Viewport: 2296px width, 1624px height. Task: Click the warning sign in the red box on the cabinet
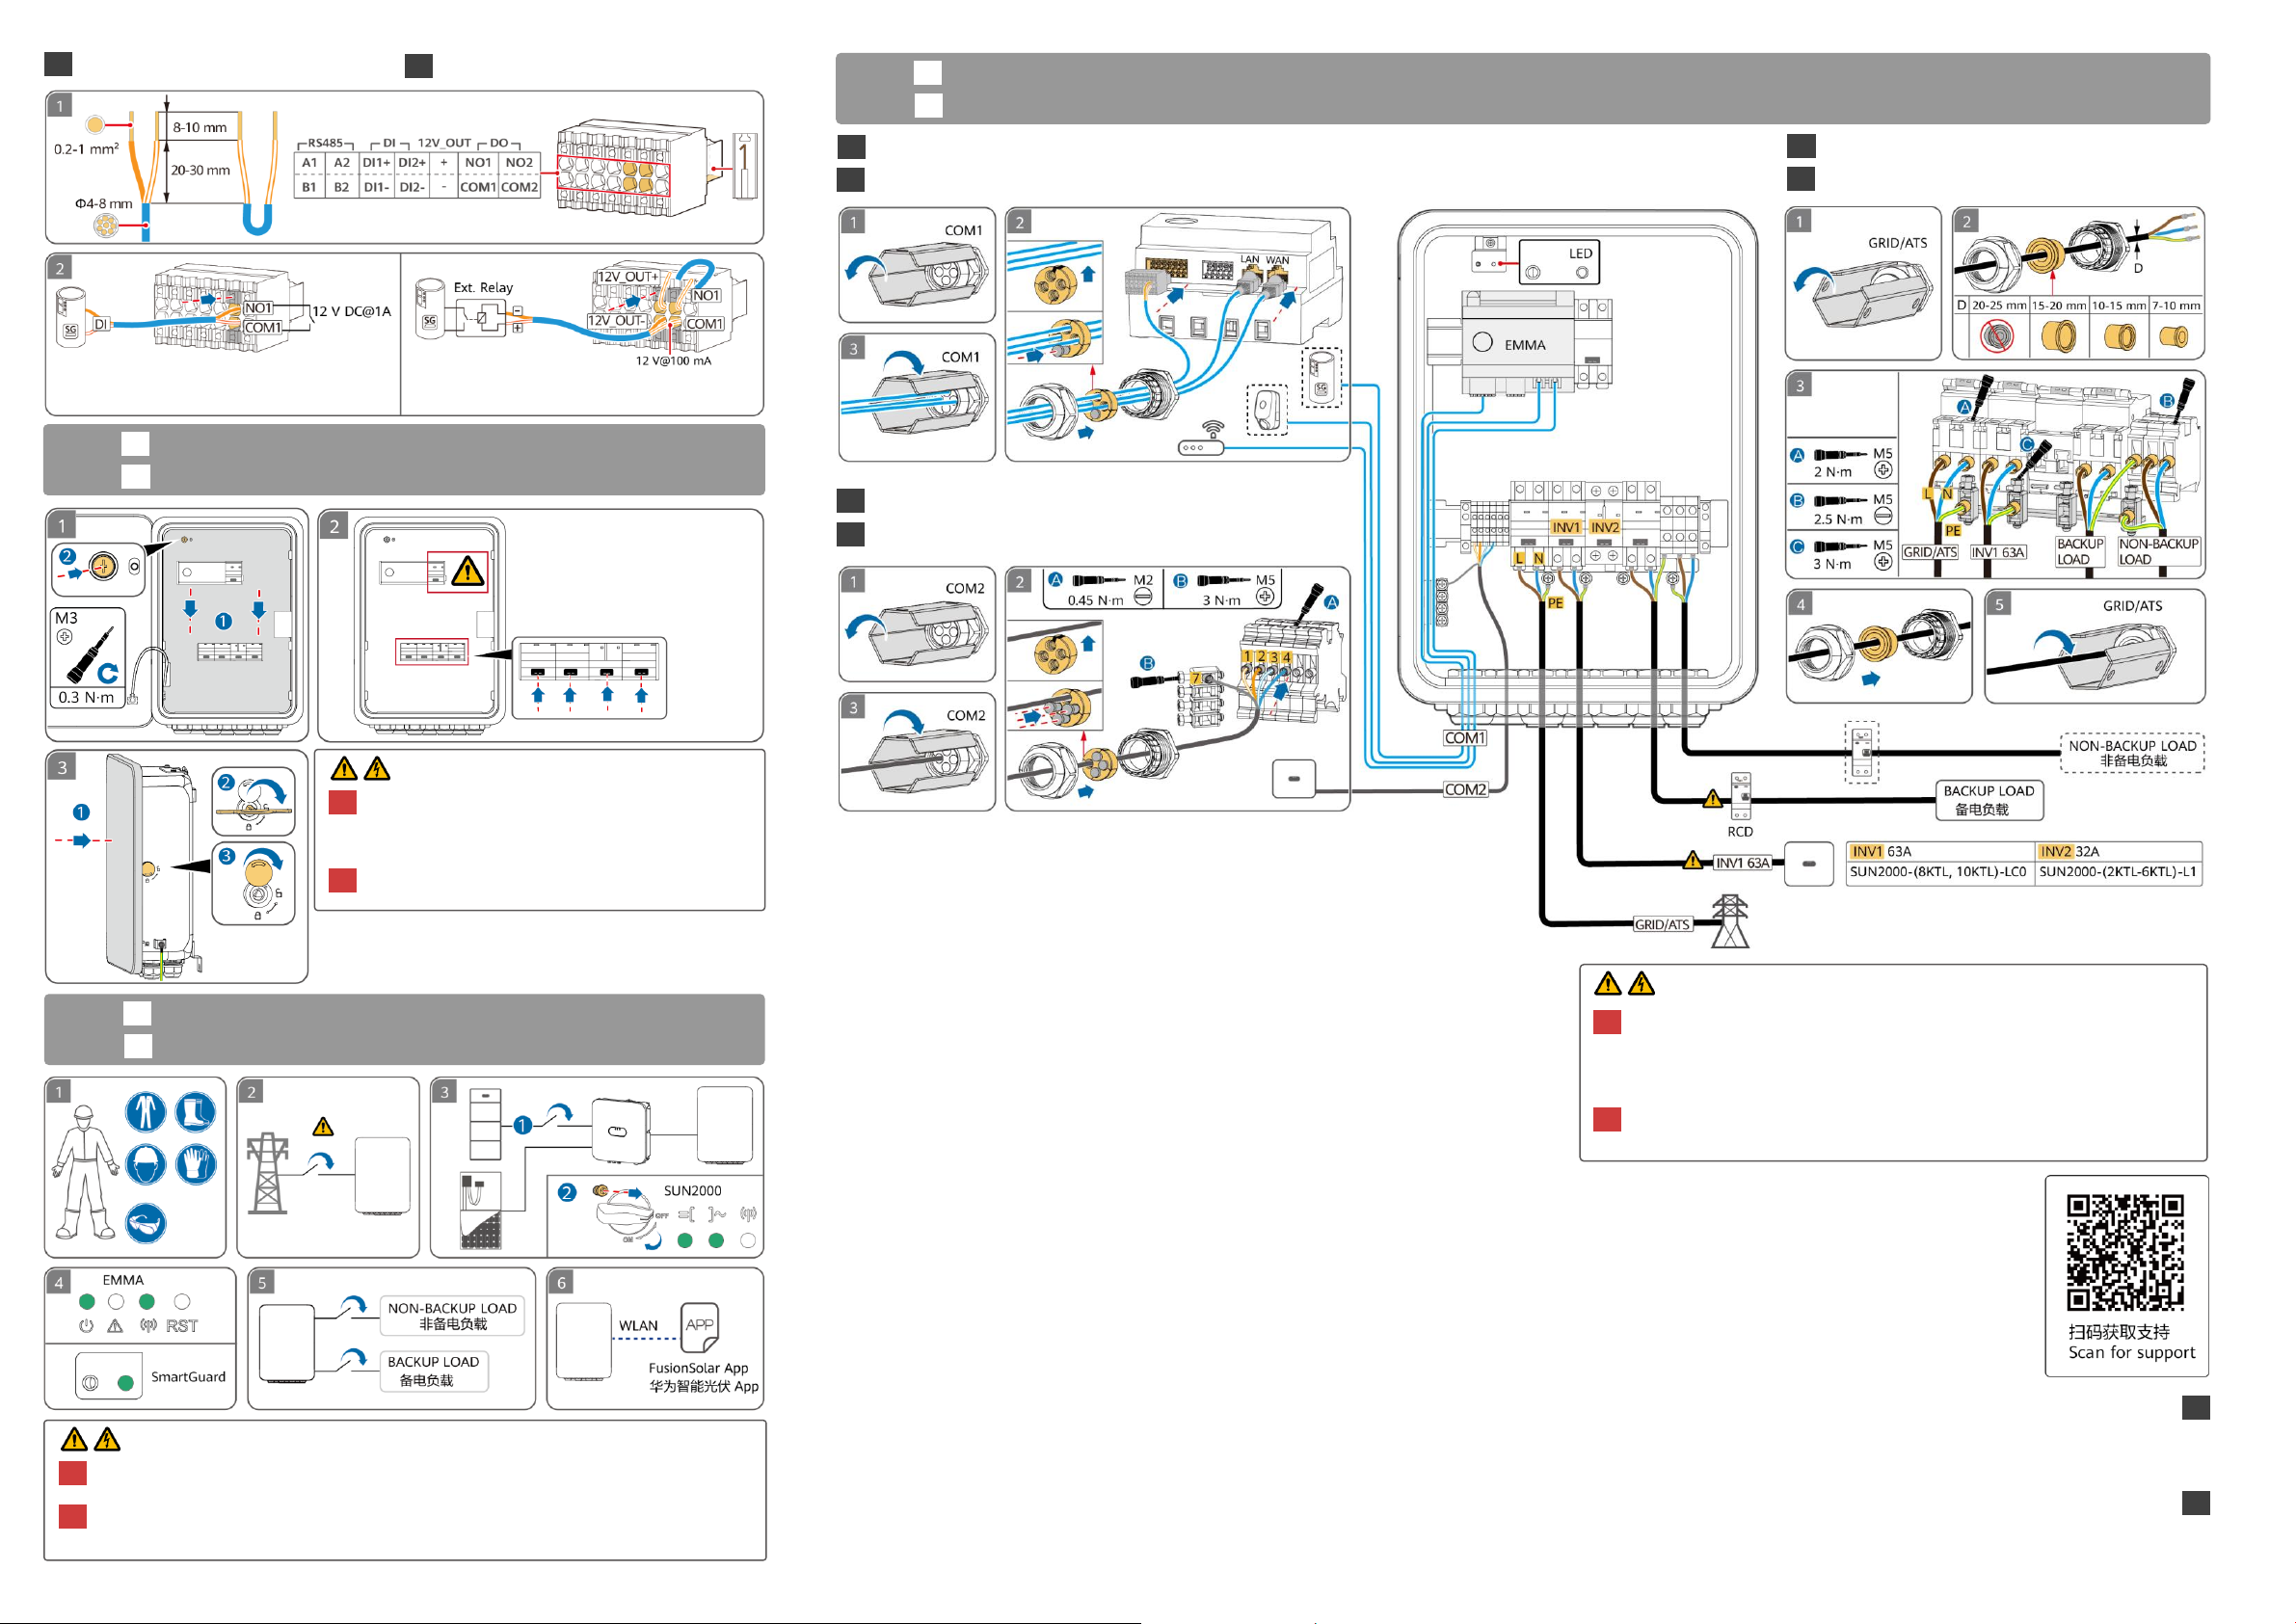pos(467,572)
